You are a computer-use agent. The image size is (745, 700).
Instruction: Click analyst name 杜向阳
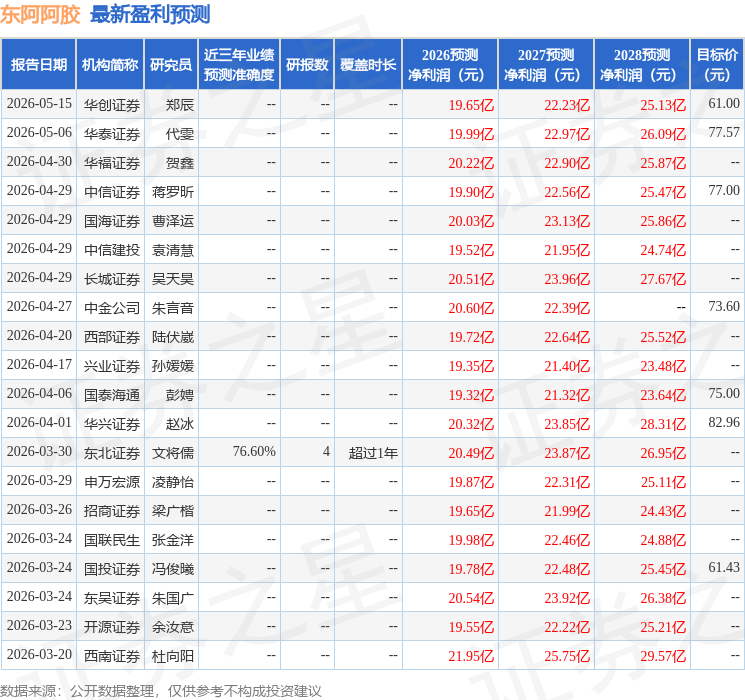coord(172,656)
